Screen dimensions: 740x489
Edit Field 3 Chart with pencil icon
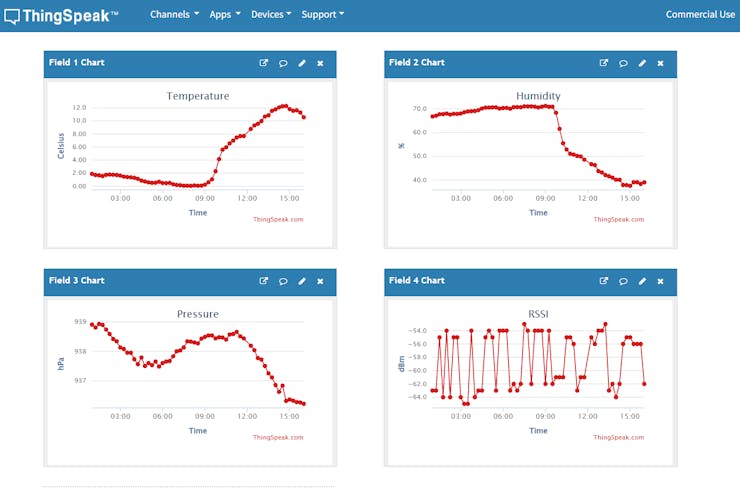[302, 281]
